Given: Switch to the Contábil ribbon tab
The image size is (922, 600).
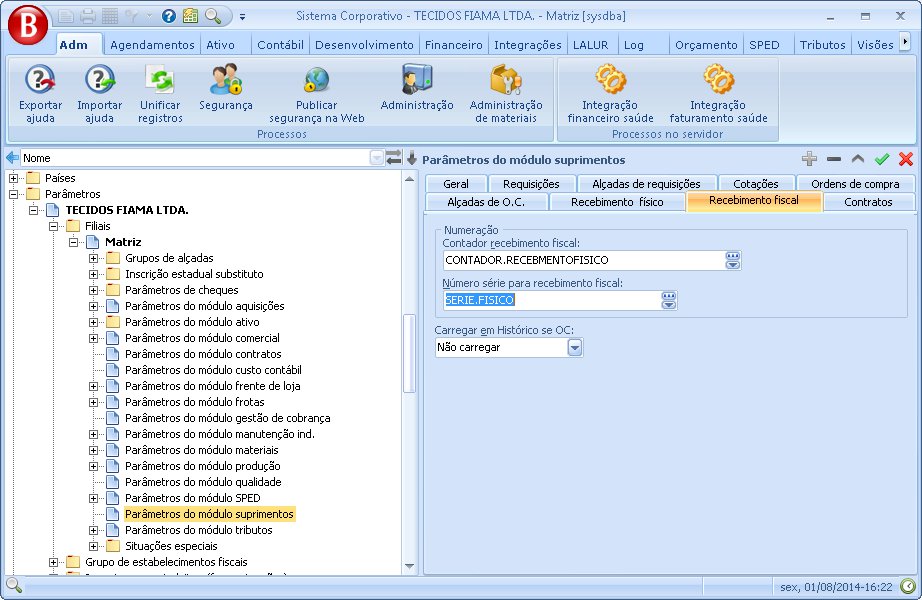Looking at the screenshot, I should click(280, 45).
